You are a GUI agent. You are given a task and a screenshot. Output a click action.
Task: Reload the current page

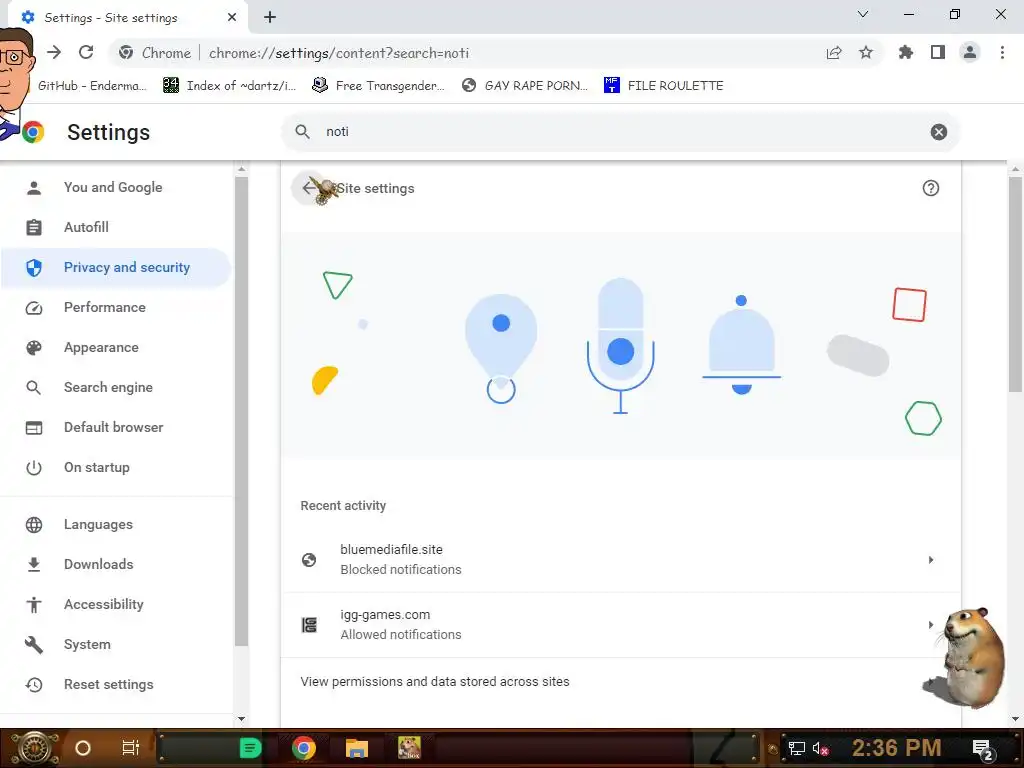pyautogui.click(x=86, y=53)
